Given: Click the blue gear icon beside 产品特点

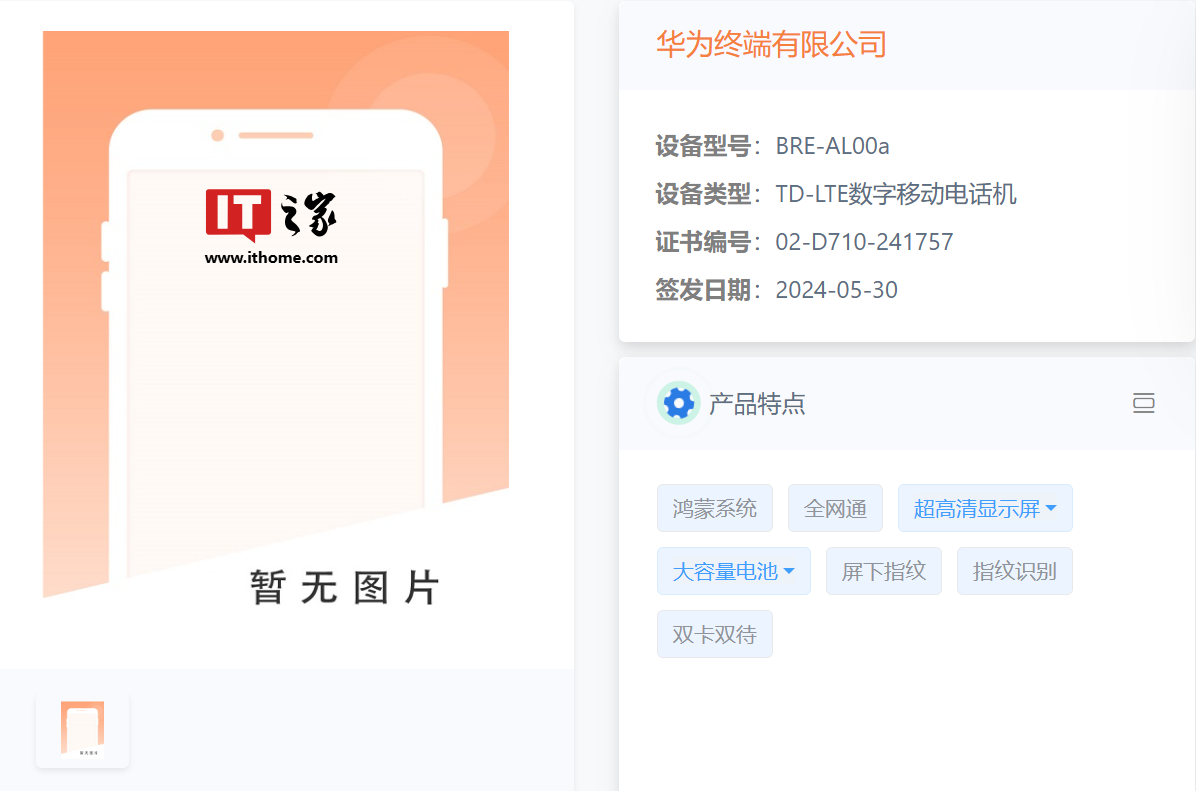Looking at the screenshot, I should point(678,403).
